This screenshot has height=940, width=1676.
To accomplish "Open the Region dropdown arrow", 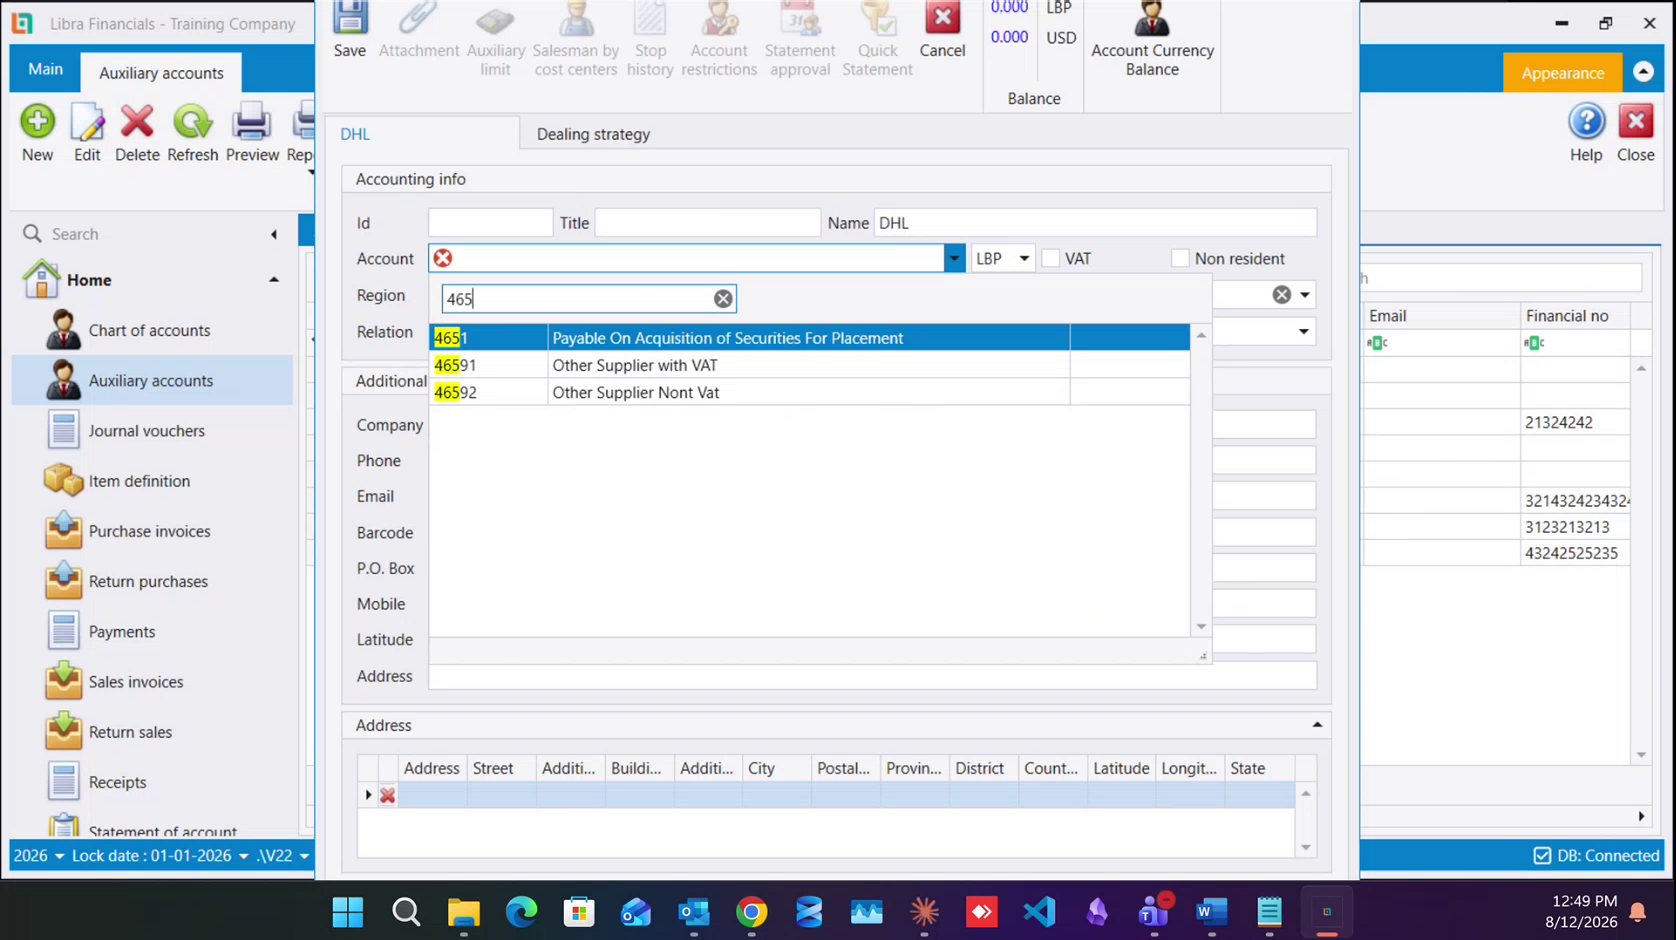I will (x=1305, y=295).
